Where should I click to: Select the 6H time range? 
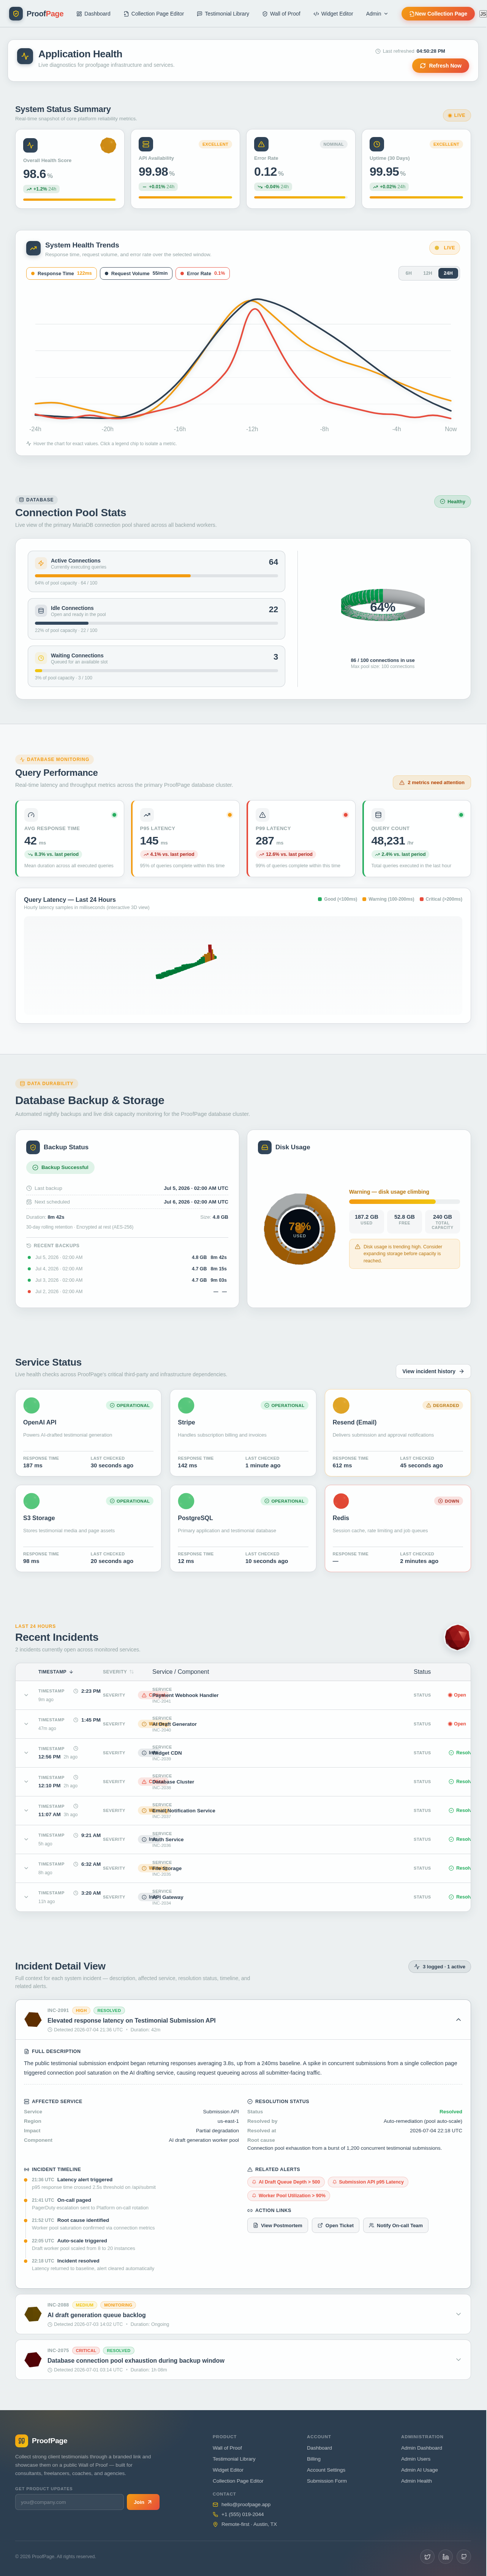pyautogui.click(x=408, y=273)
